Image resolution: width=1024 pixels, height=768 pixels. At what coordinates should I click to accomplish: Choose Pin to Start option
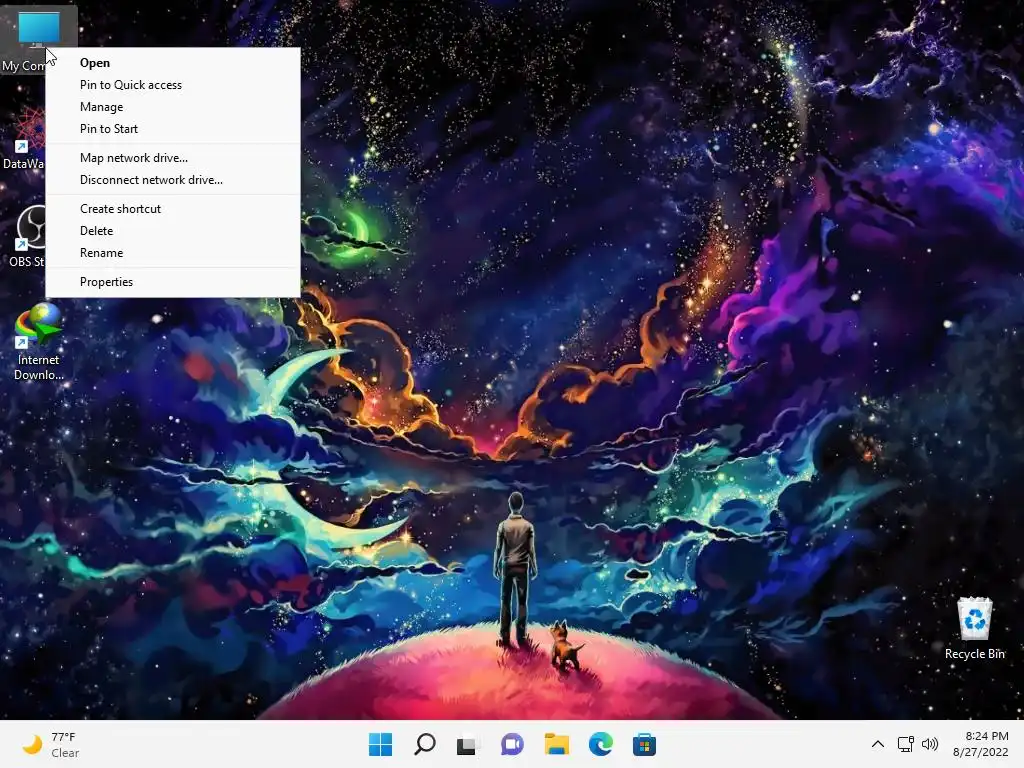[172, 129]
